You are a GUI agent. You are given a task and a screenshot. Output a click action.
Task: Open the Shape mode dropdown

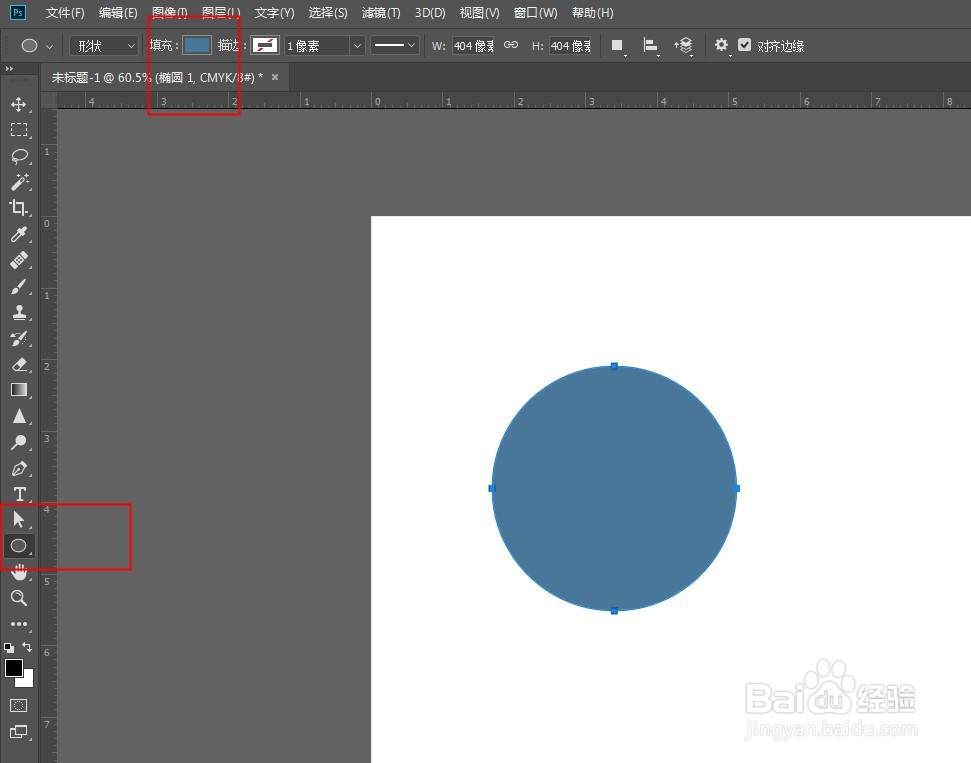click(x=104, y=46)
